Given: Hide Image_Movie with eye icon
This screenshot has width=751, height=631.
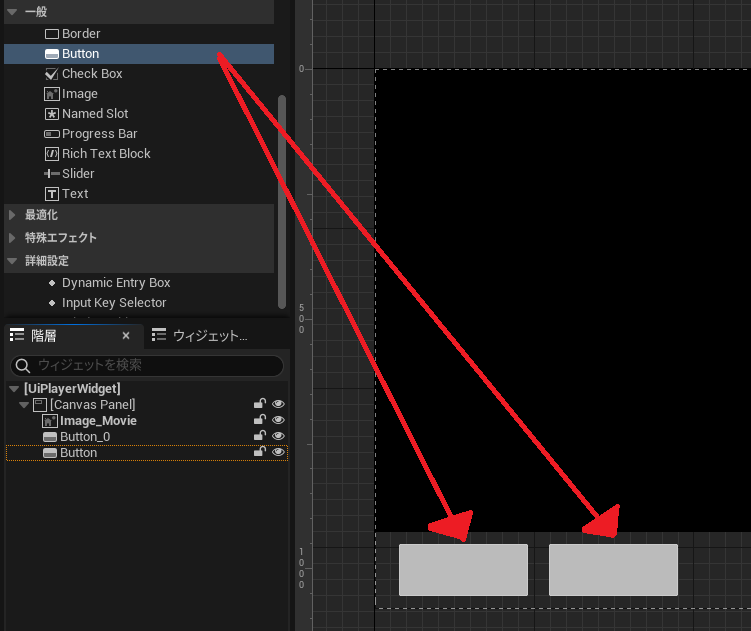Looking at the screenshot, I should click(278, 420).
